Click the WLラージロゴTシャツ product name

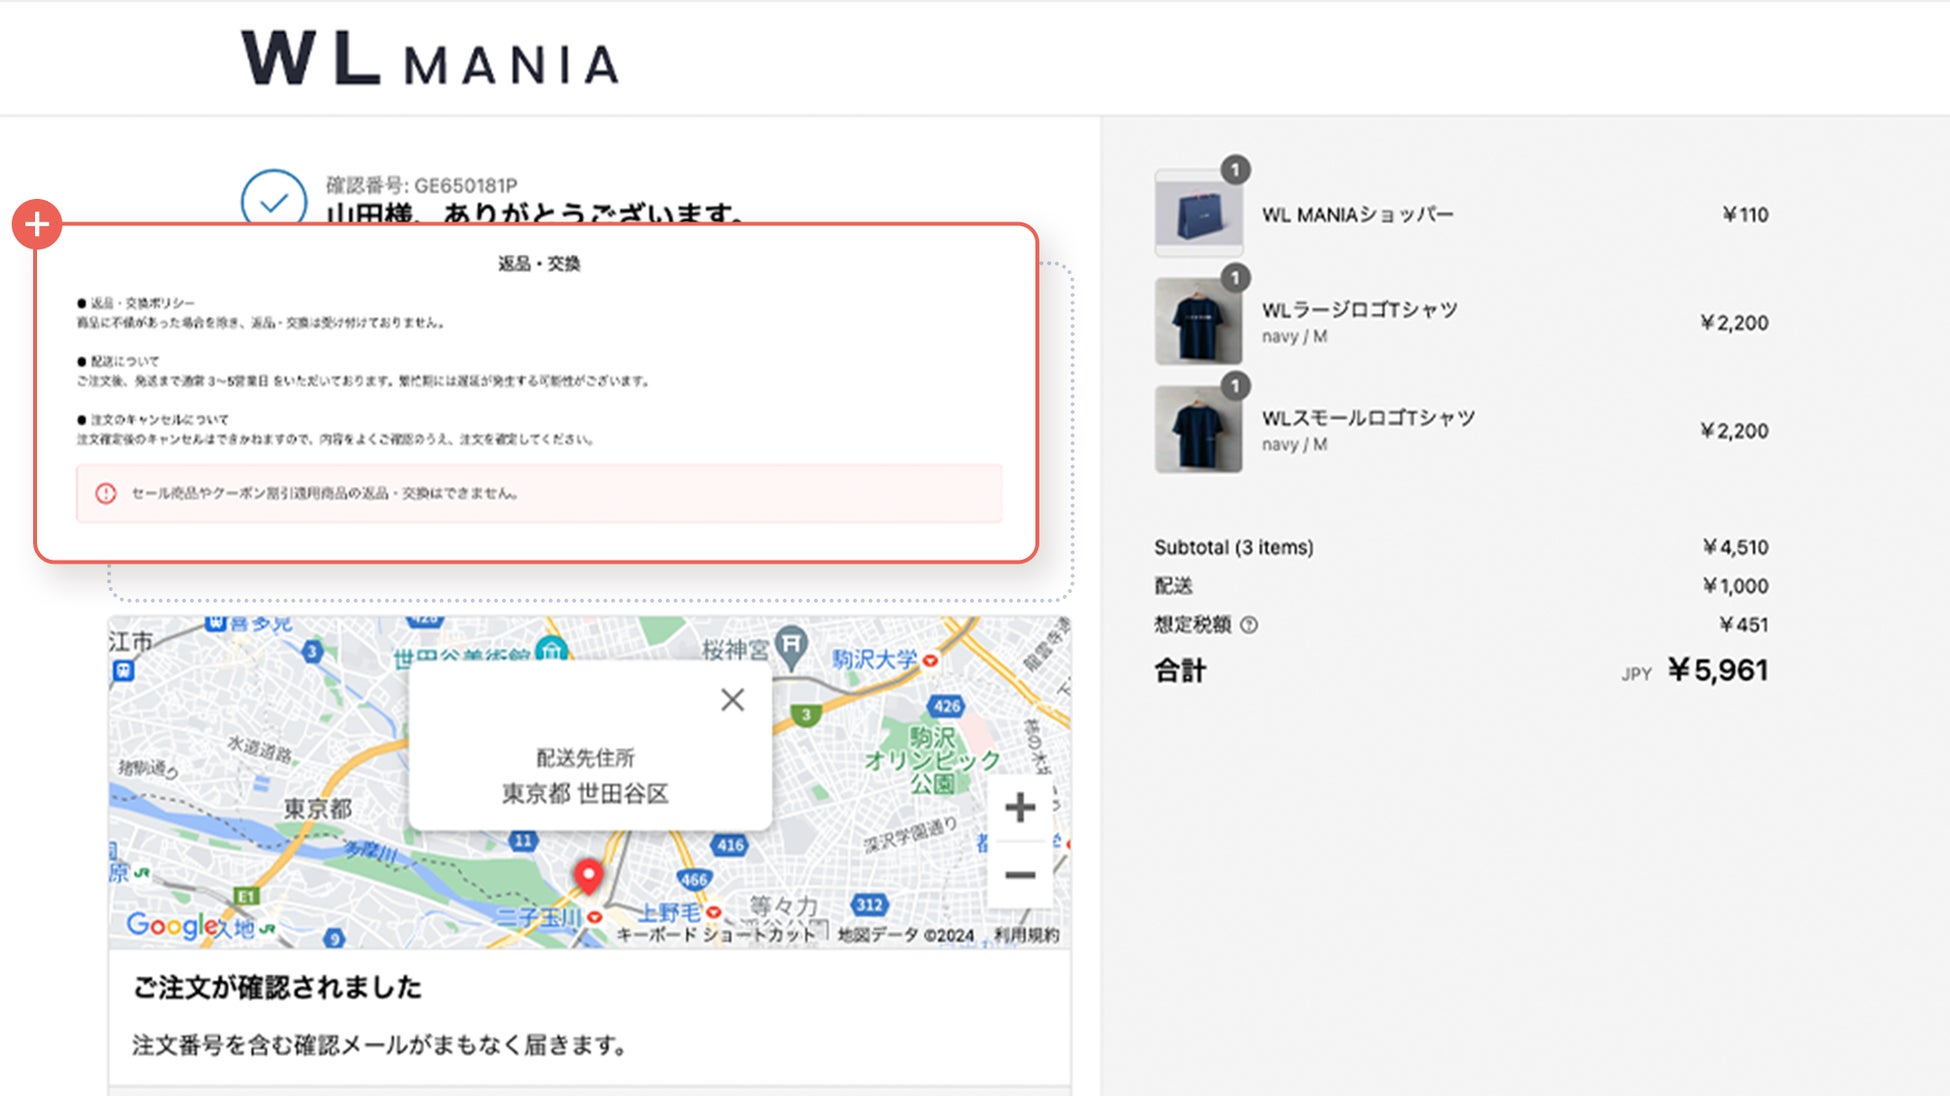(1359, 310)
